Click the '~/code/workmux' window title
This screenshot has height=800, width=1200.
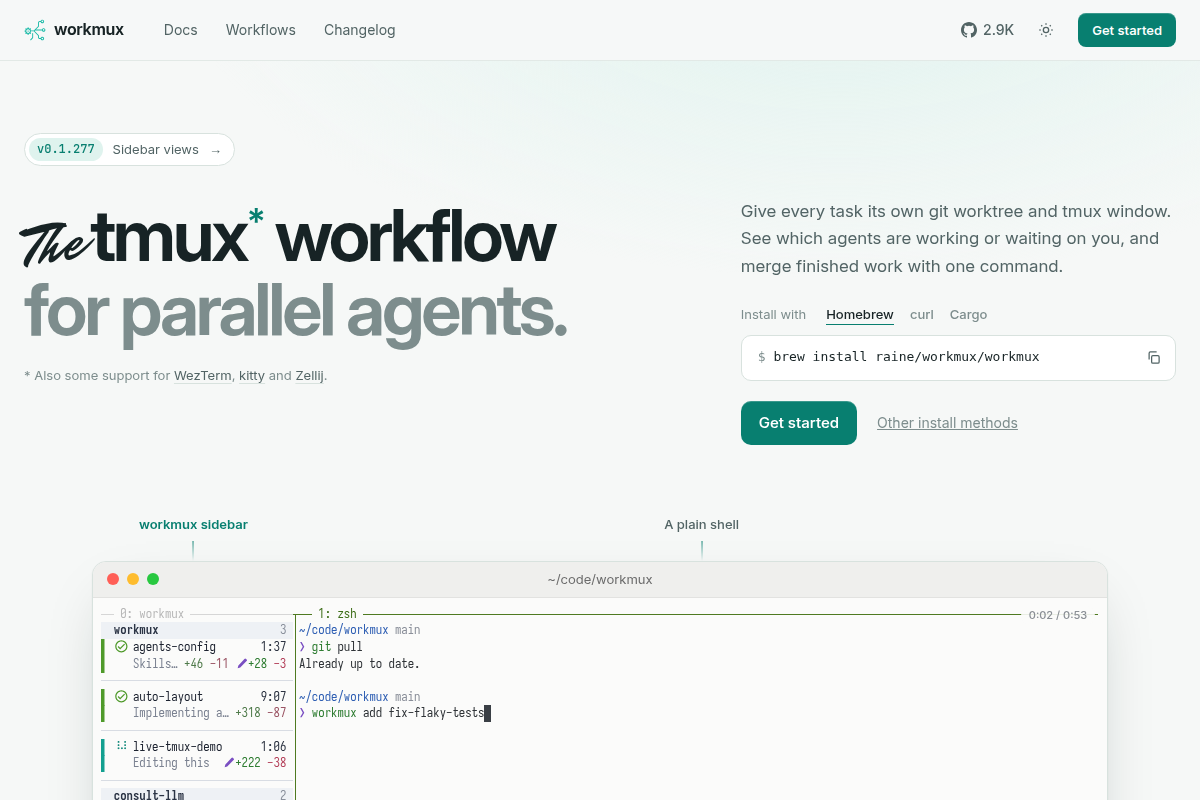coord(600,579)
